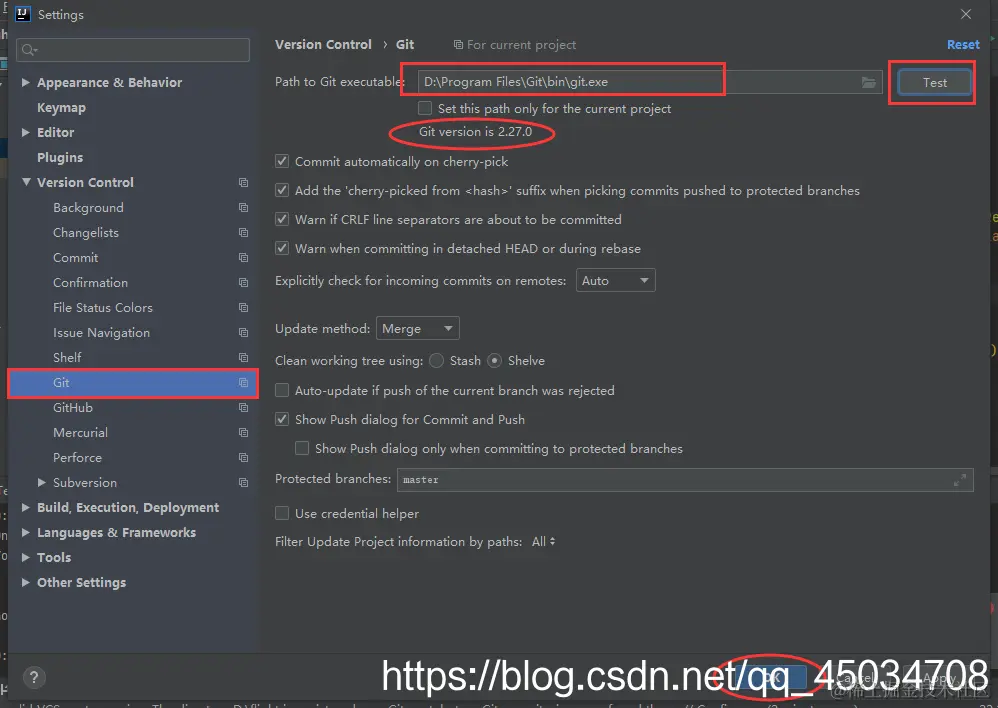Click the project-level icon beside Commit
The width and height of the screenshot is (998, 708).
pos(243,258)
